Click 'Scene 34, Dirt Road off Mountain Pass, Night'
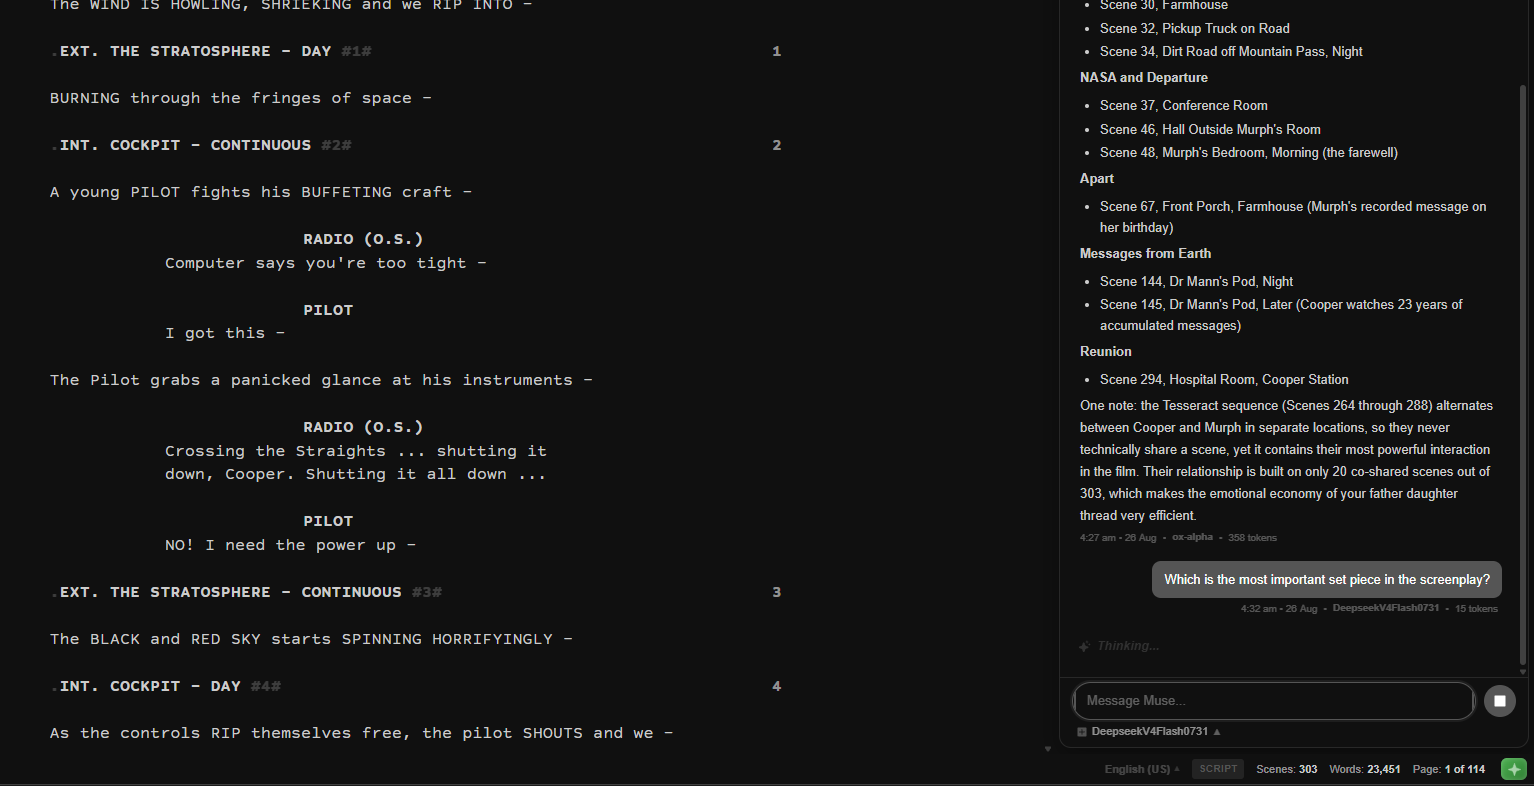1534x786 pixels. click(1231, 51)
